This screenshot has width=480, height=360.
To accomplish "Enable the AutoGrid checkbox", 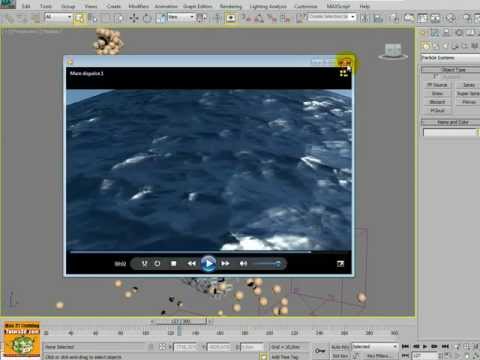I will [x=435, y=77].
